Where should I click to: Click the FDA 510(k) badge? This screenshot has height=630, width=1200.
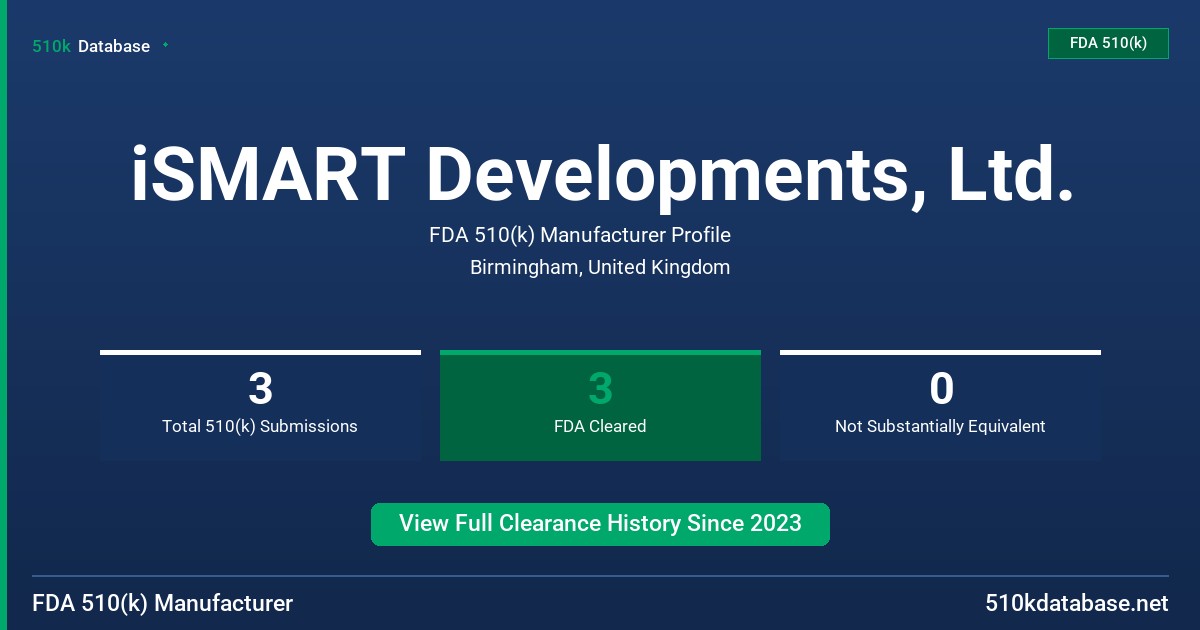(x=1108, y=43)
